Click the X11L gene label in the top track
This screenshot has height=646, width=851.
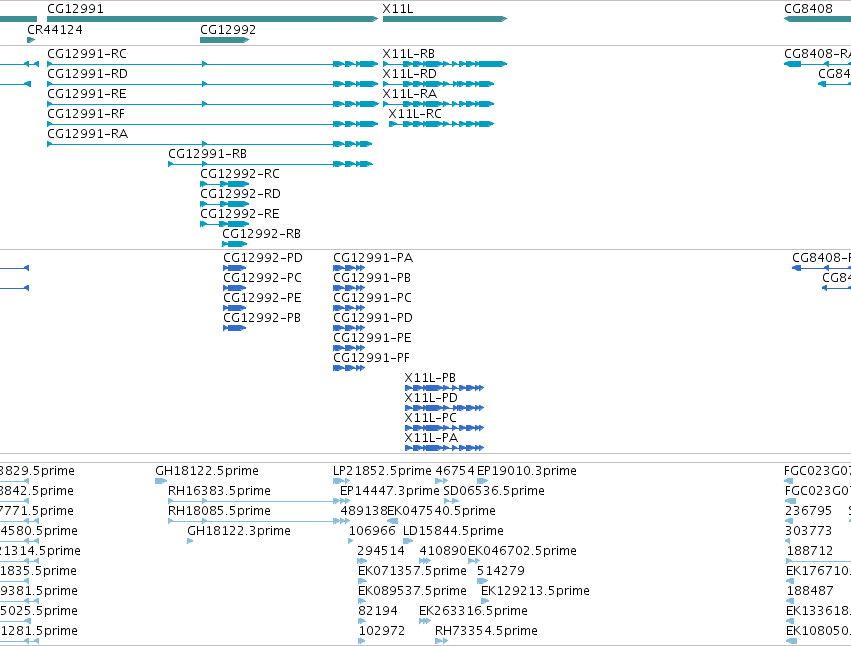click(x=398, y=9)
